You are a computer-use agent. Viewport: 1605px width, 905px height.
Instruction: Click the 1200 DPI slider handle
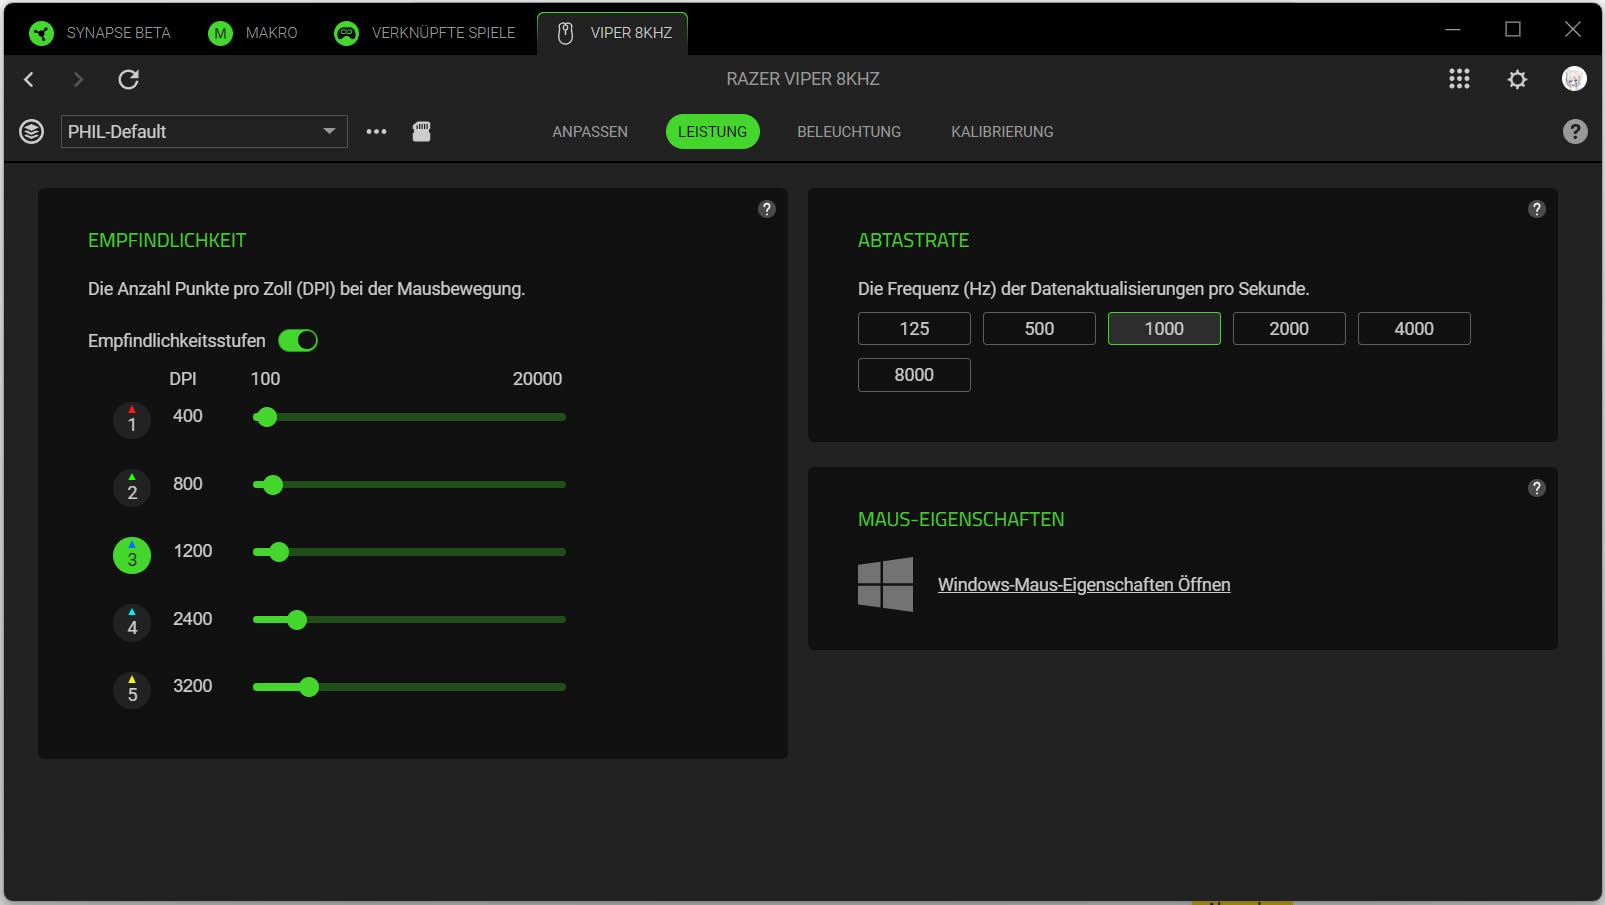279,552
